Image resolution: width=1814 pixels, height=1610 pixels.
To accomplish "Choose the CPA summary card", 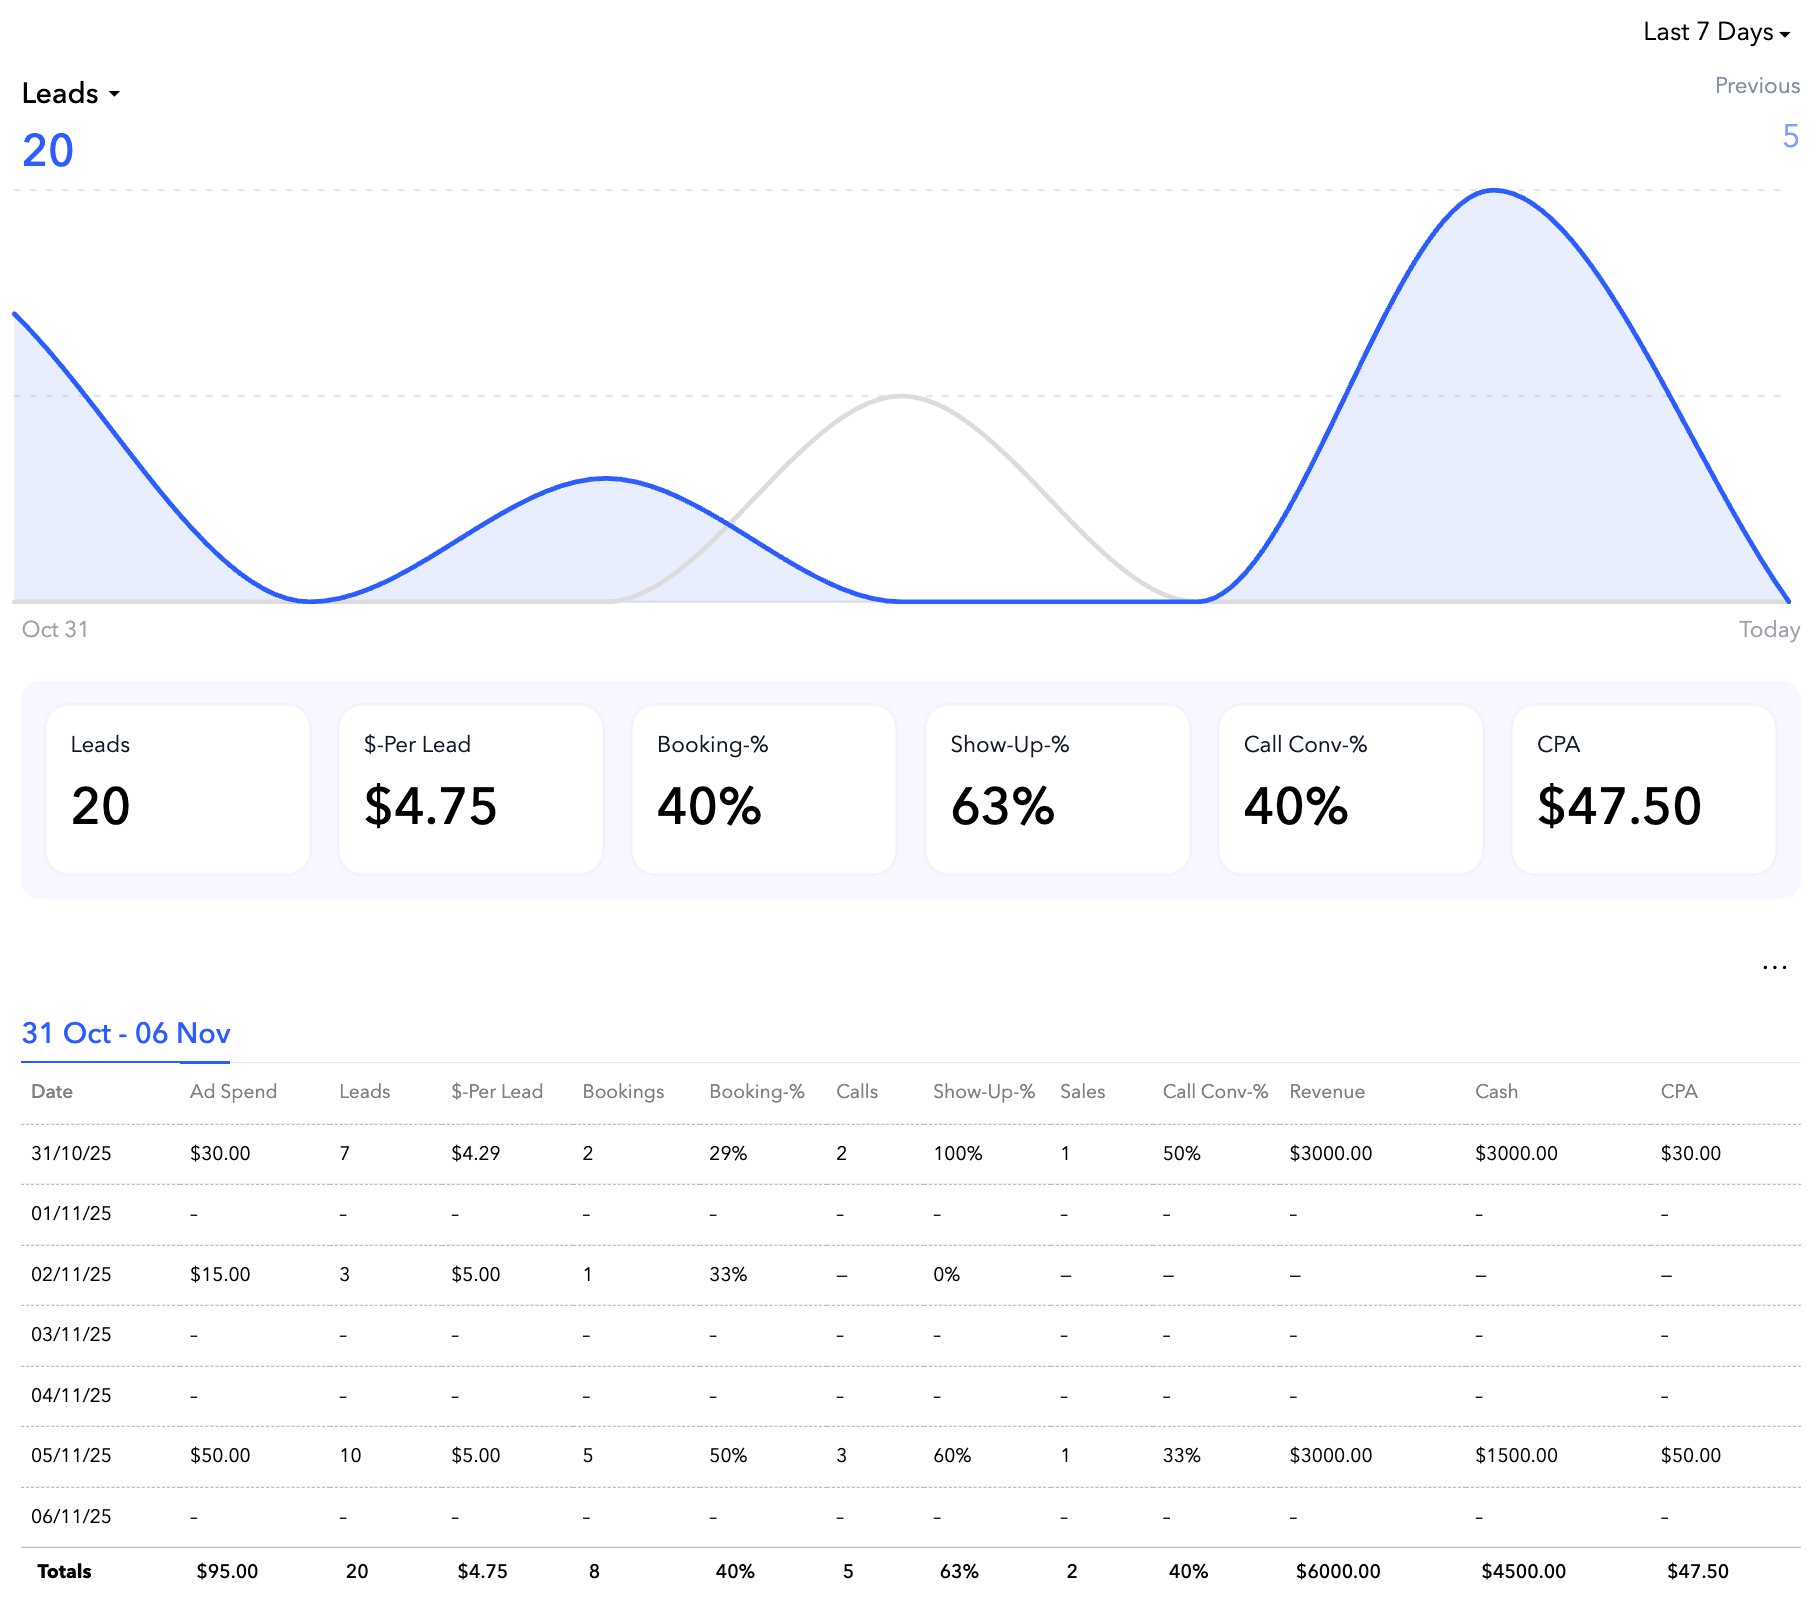I will pyautogui.click(x=1643, y=789).
